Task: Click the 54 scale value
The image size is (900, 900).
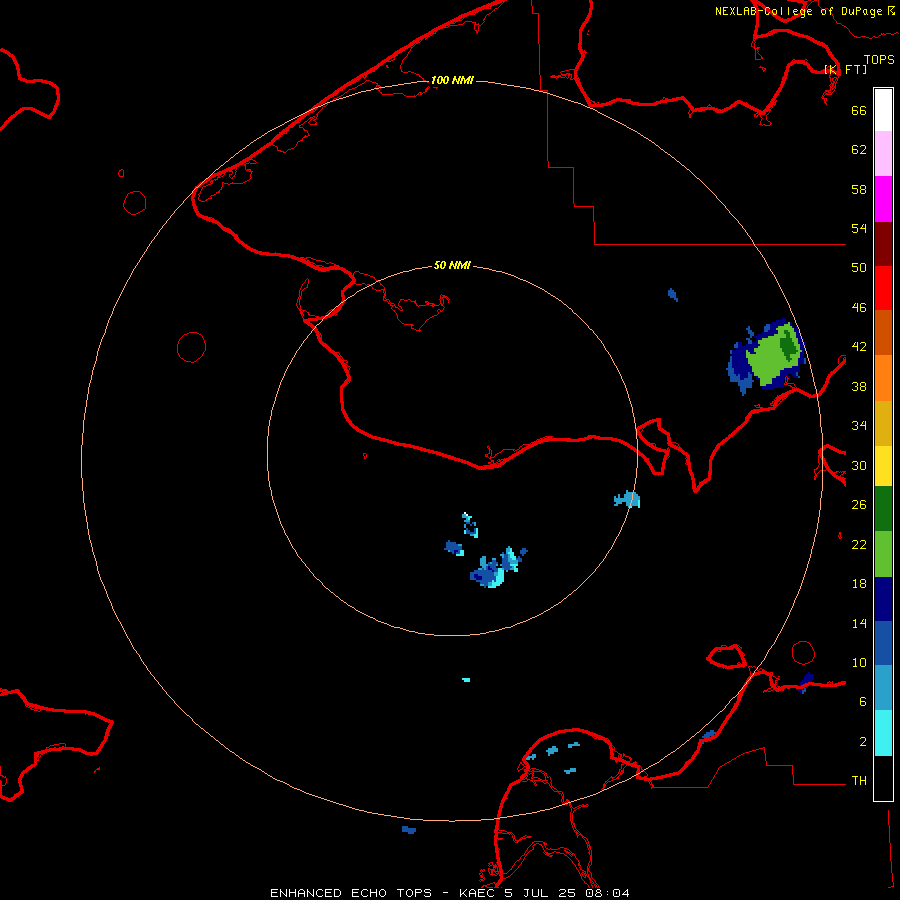Action: [859, 228]
